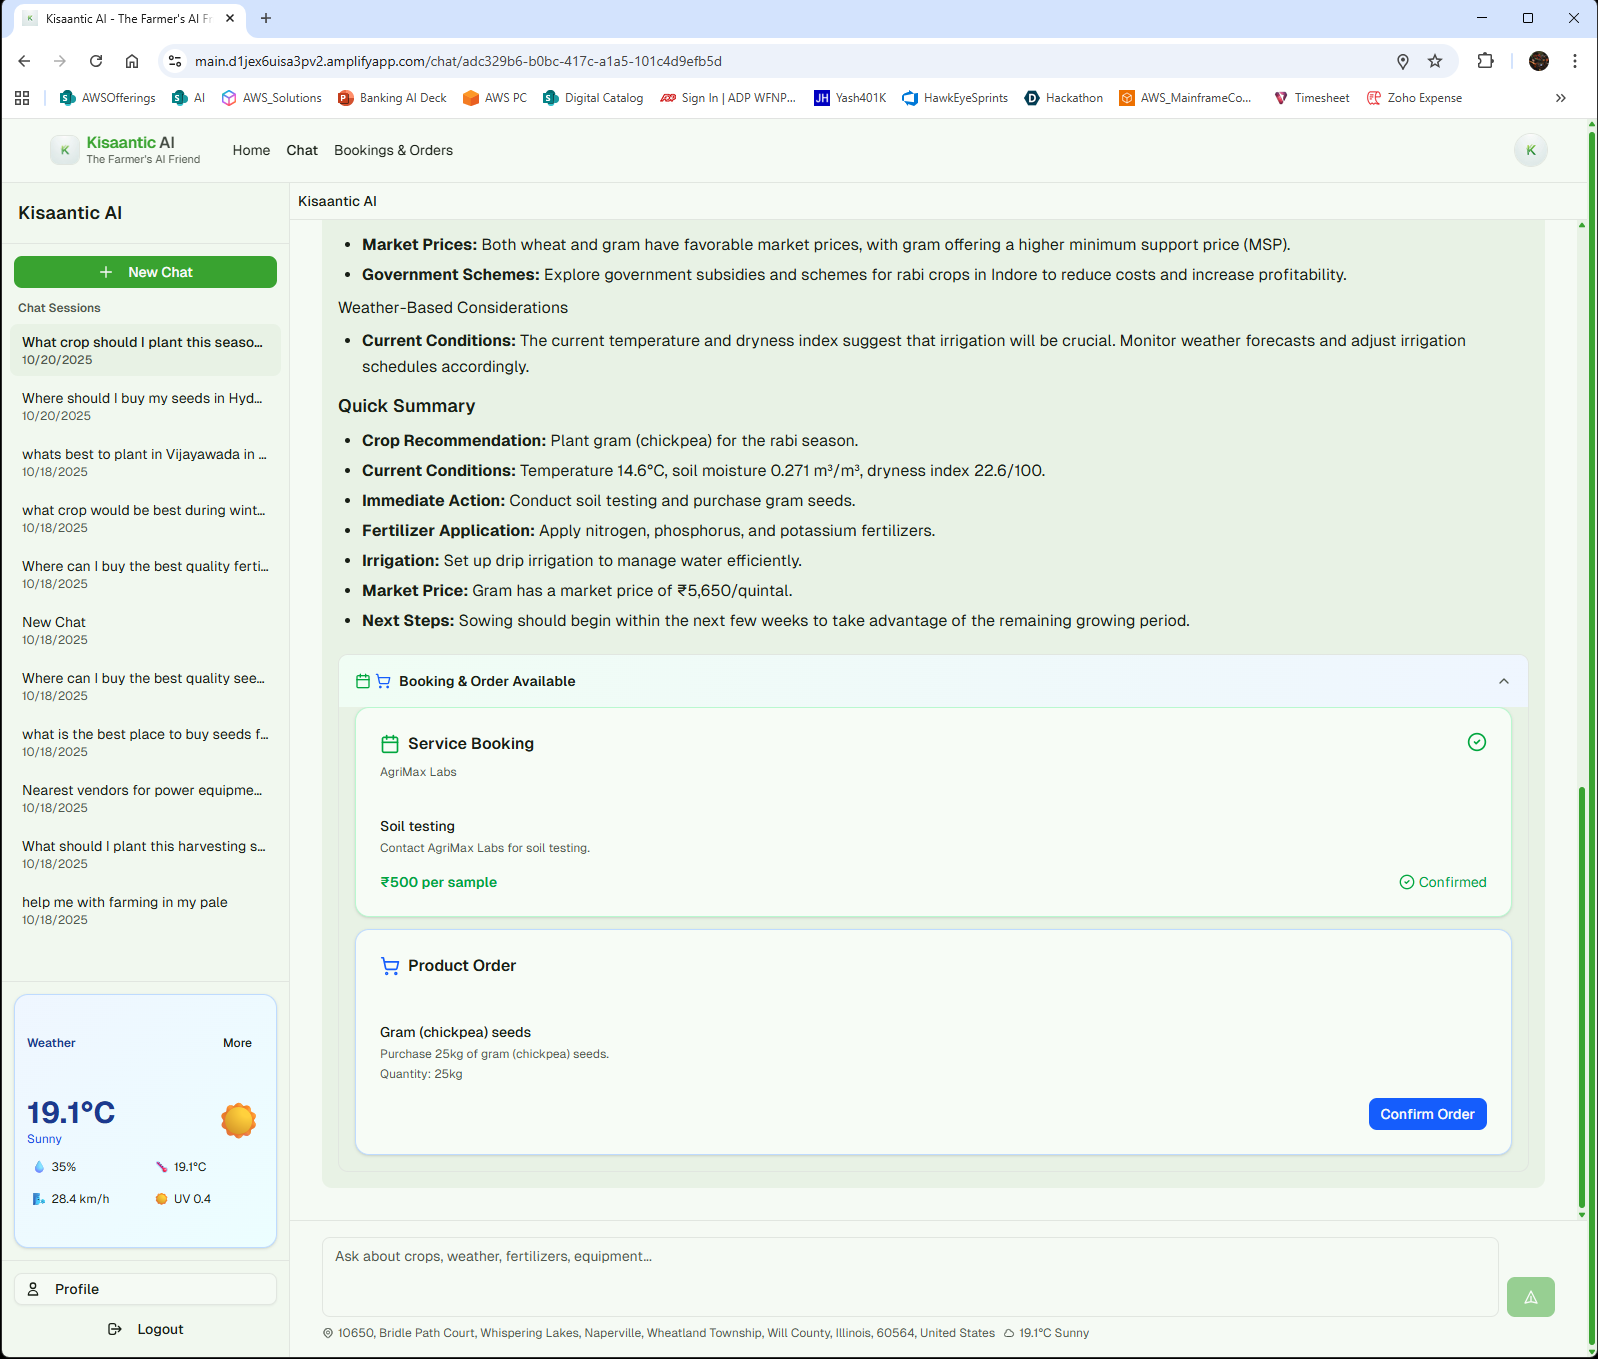The height and width of the screenshot is (1359, 1598).
Task: Open the Hackathon bookmark
Action: [1064, 98]
